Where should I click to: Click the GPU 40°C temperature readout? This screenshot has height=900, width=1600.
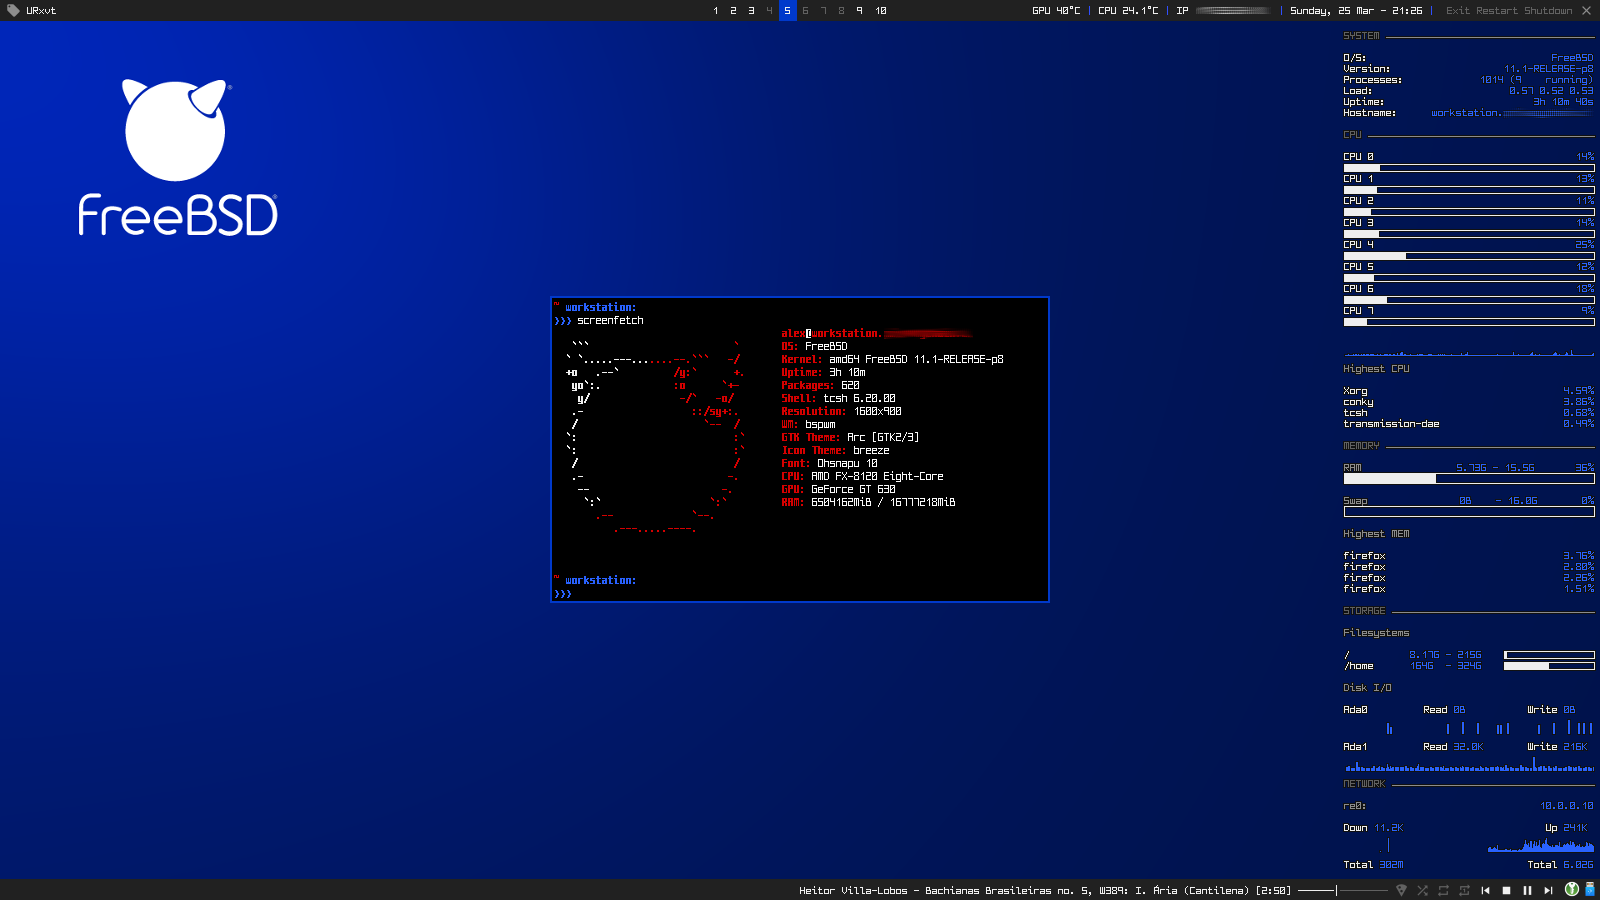[1056, 11]
